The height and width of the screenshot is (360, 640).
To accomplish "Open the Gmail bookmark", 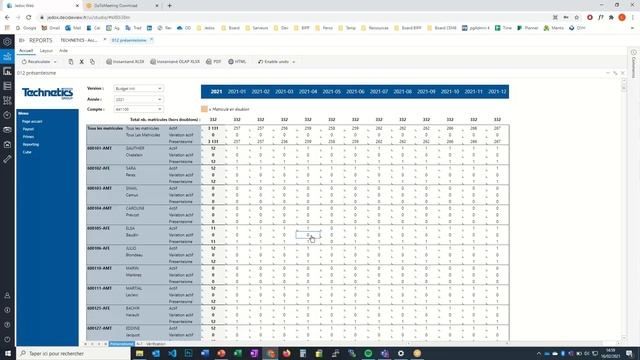I will [x=51, y=28].
